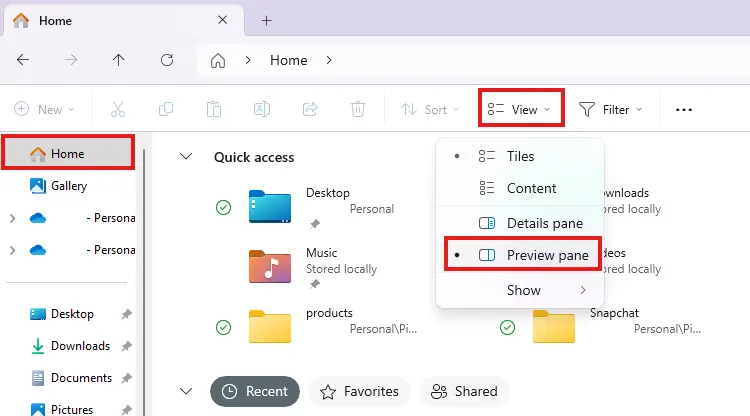Click the Paste clipboard icon
Screen dimensions: 750x416
[214, 109]
